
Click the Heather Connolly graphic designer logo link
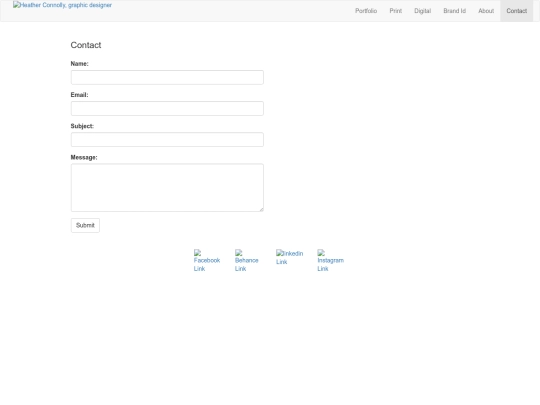coord(62,5)
